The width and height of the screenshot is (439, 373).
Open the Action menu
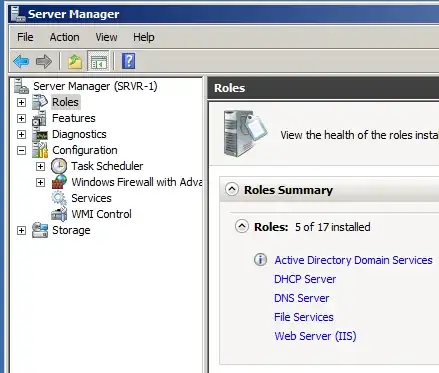coord(64,37)
